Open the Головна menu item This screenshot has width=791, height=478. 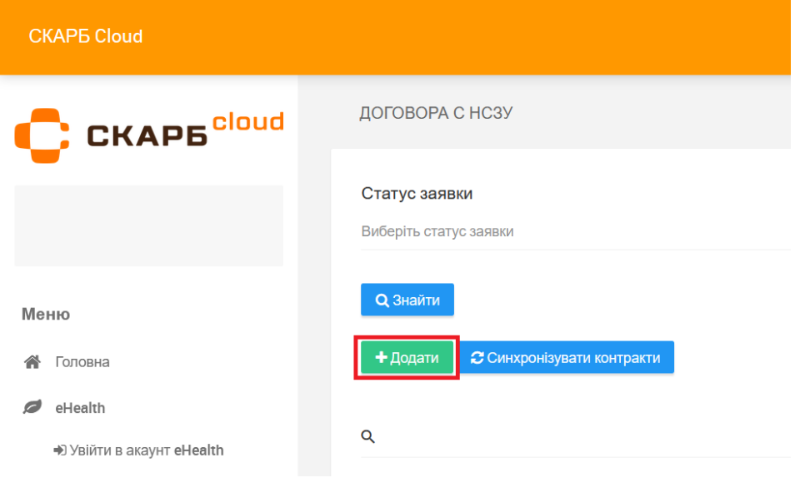(x=82, y=362)
